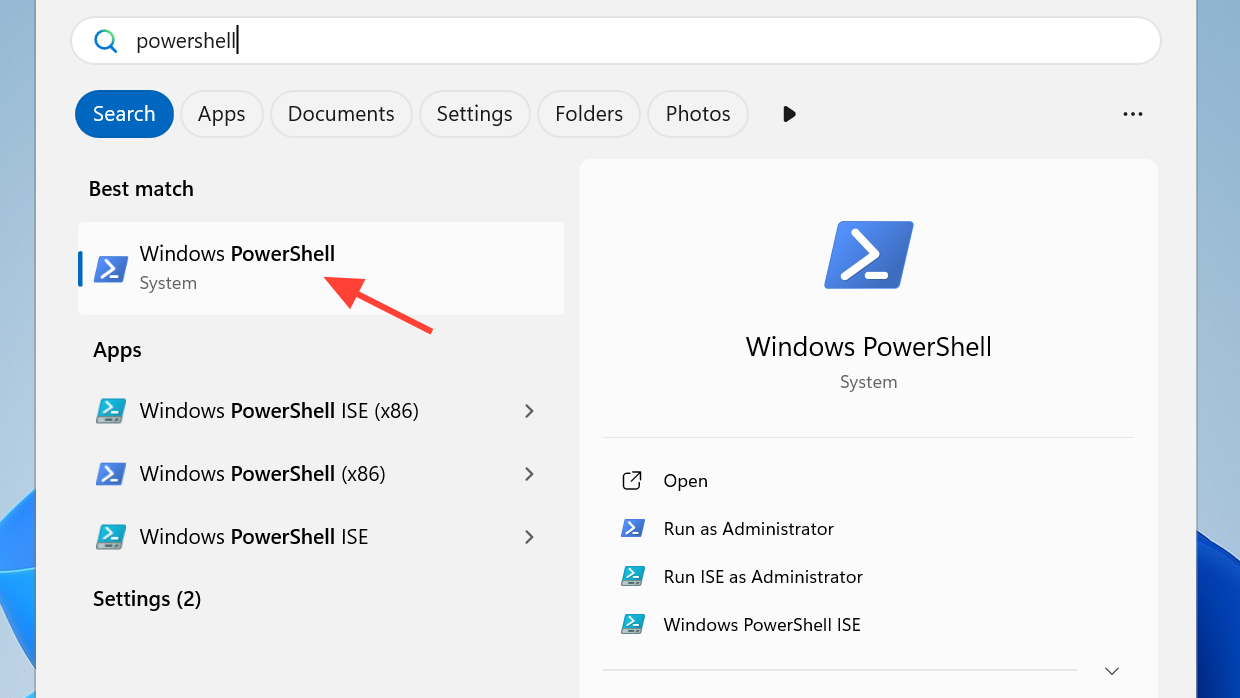Image resolution: width=1240 pixels, height=698 pixels.
Task: Click the PowerShell icon in Best match
Action: tap(110, 269)
